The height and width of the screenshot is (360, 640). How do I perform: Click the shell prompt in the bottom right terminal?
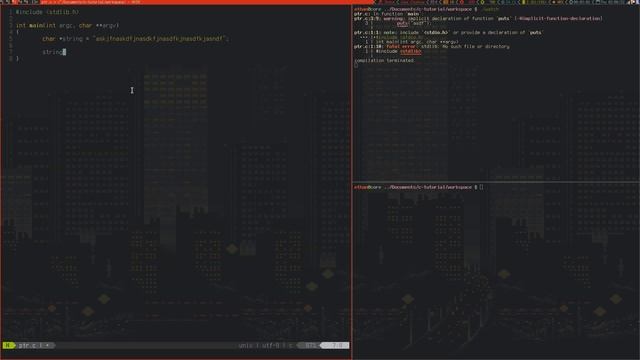415,187
